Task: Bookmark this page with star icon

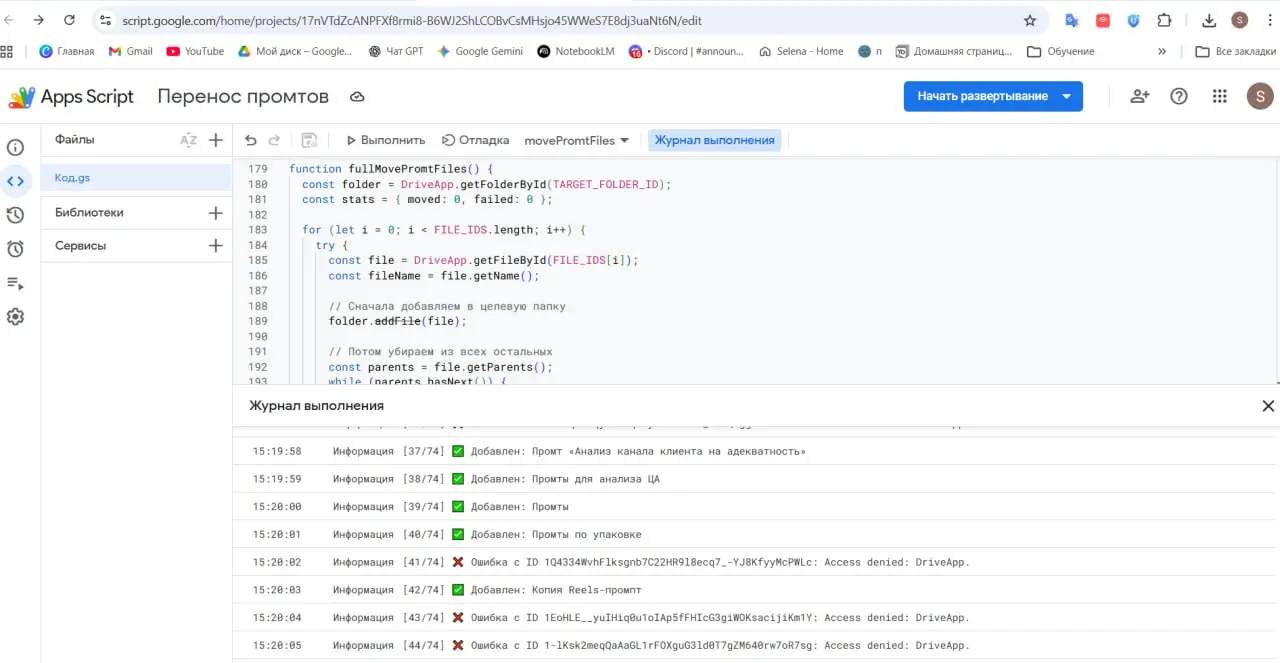Action: click(x=1030, y=20)
